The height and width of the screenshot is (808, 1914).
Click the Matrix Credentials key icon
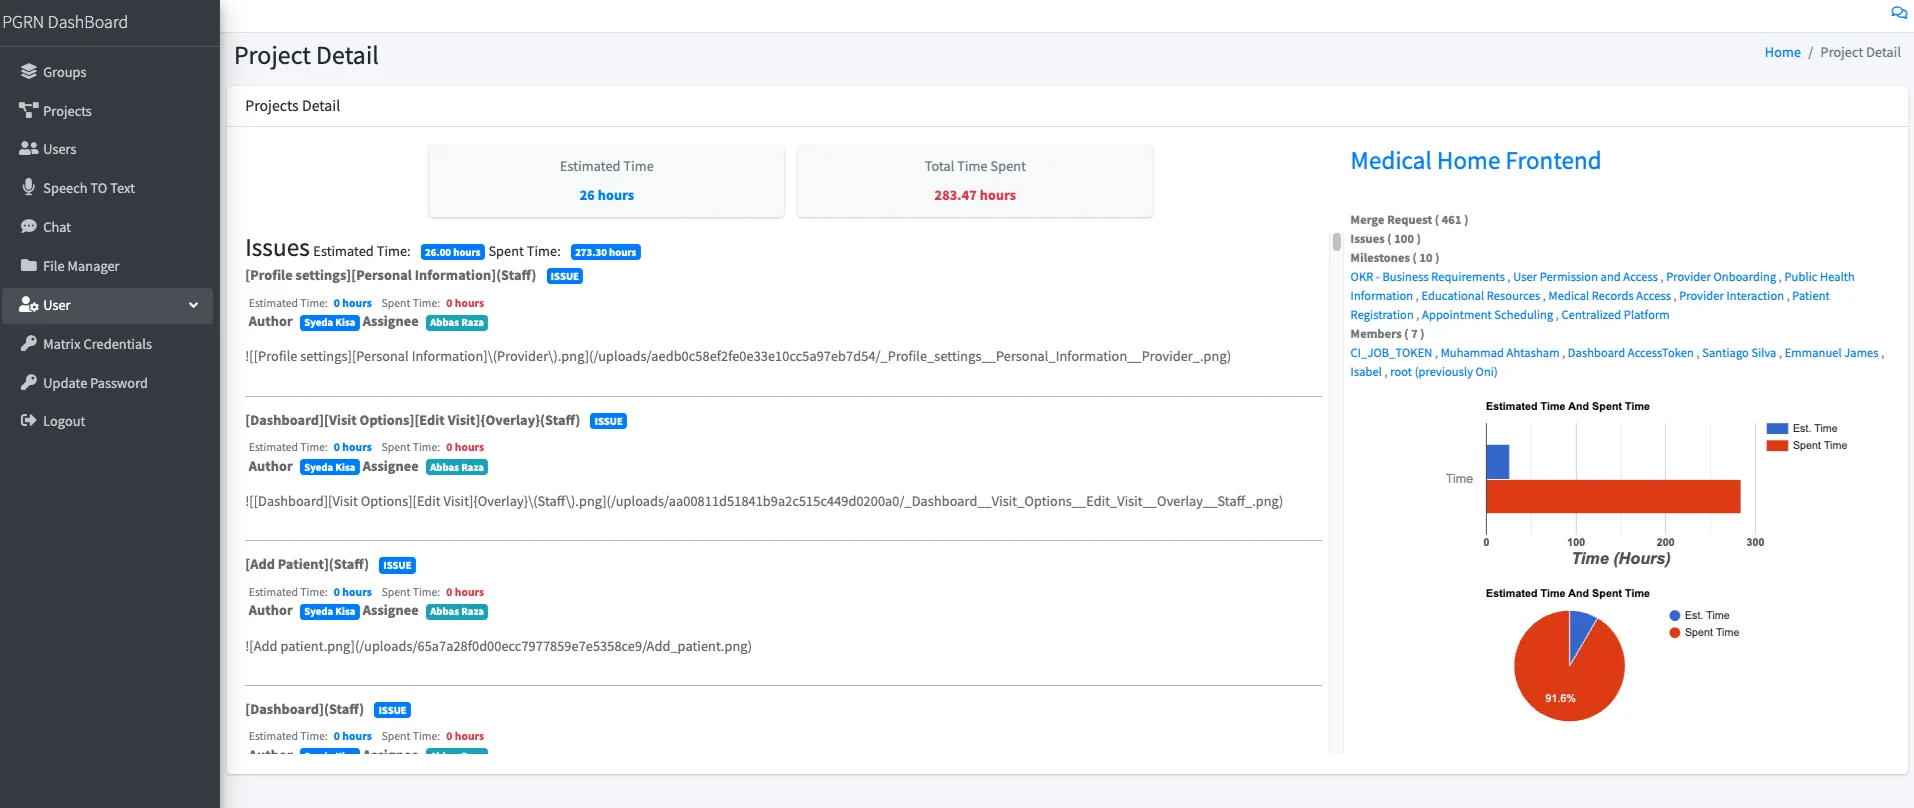coord(28,344)
